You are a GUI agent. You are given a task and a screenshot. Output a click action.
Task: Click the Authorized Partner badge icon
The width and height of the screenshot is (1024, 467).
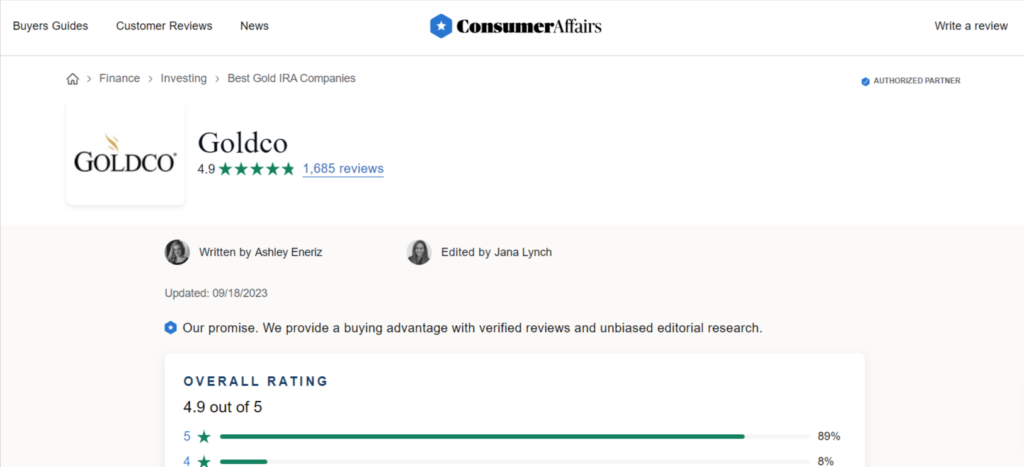[x=865, y=82]
